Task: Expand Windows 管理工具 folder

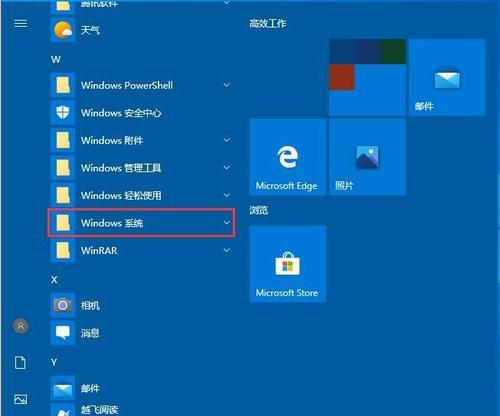Action: [x=141, y=168]
